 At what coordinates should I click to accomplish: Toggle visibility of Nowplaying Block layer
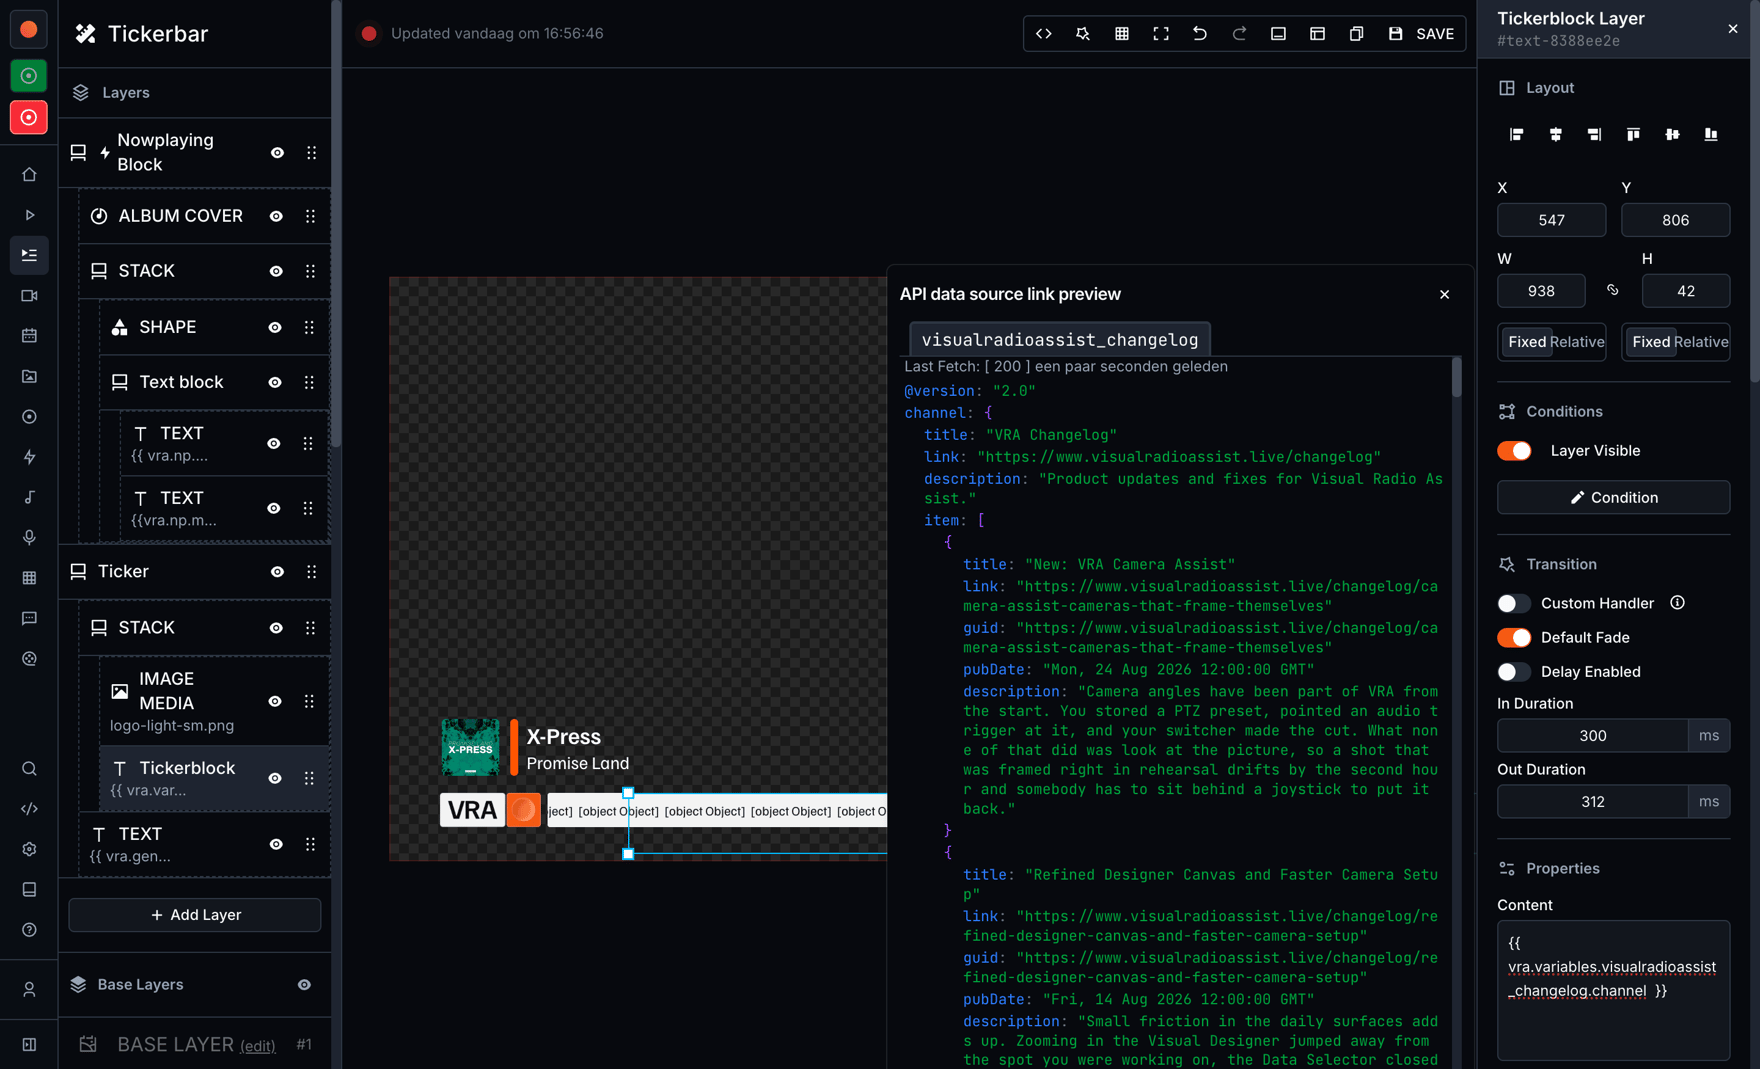277,153
